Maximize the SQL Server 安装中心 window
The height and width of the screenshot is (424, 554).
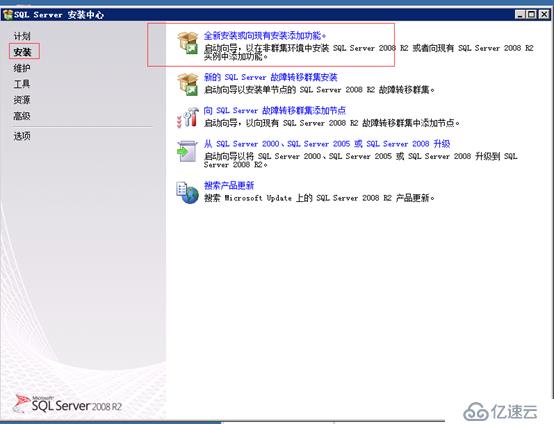pyautogui.click(x=531, y=14)
